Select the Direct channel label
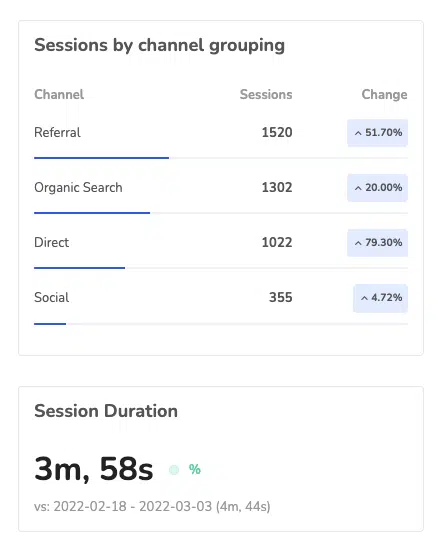This screenshot has height=552, width=440. click(51, 242)
